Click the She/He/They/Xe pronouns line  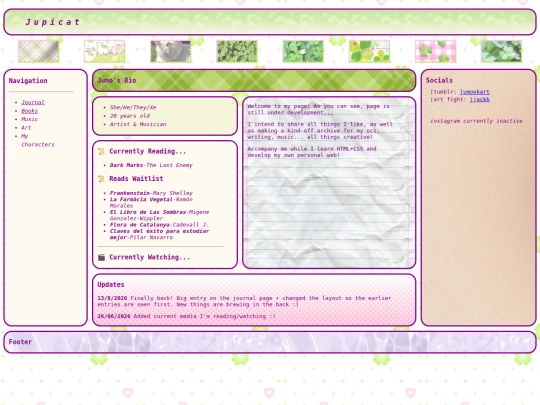[x=133, y=107]
